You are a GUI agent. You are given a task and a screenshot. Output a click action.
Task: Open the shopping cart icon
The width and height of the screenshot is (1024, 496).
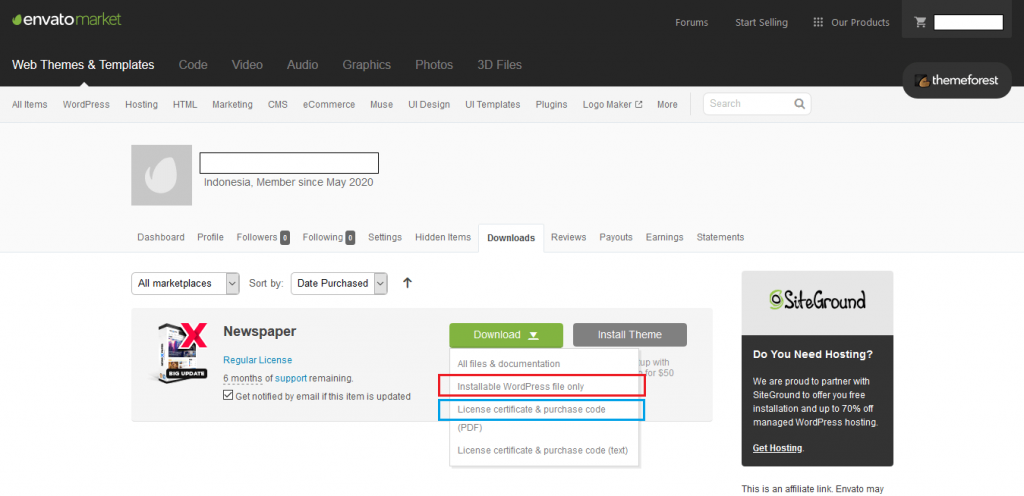click(920, 22)
